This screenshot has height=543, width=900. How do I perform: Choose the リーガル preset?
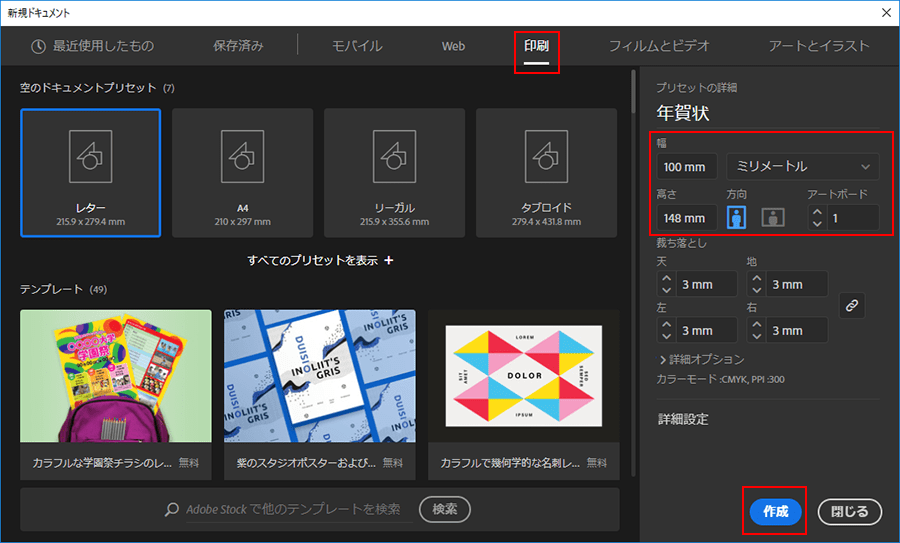point(394,173)
